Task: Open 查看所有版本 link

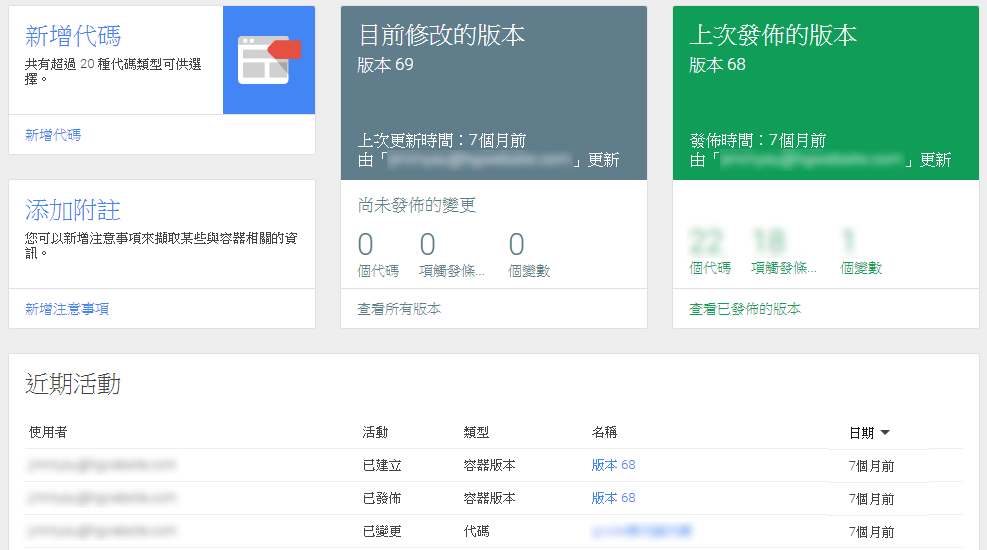Action: point(399,309)
